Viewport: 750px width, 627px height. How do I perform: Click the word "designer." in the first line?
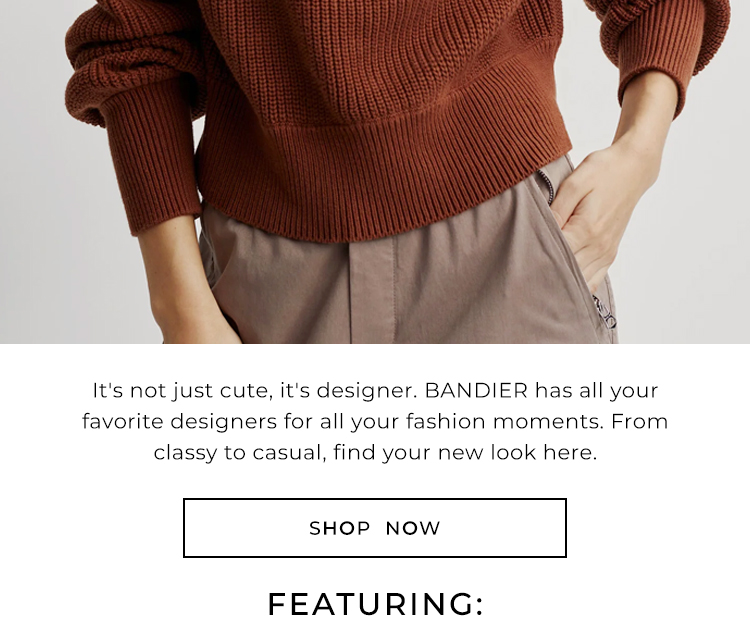tap(367, 391)
